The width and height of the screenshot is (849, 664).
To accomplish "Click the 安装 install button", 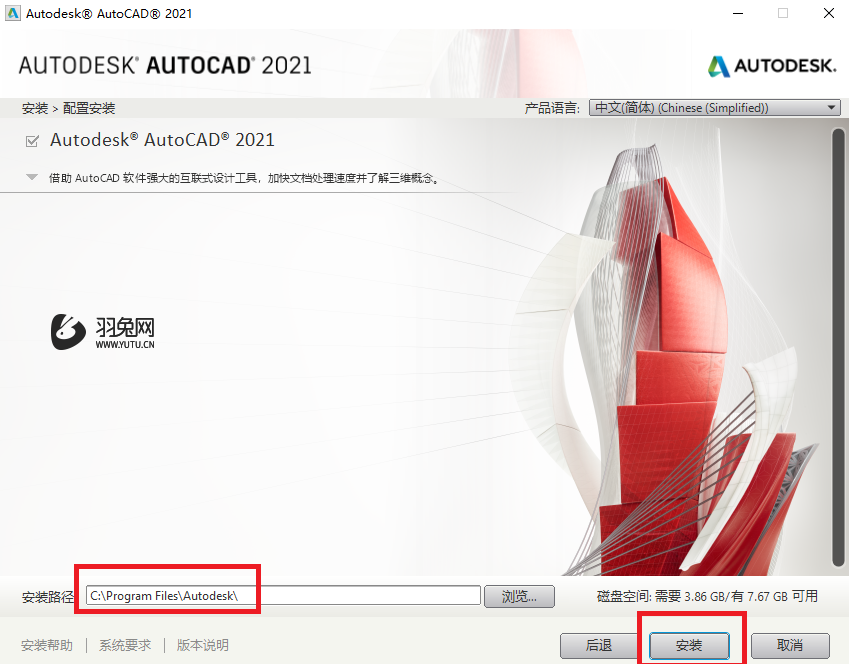I will pos(688,646).
